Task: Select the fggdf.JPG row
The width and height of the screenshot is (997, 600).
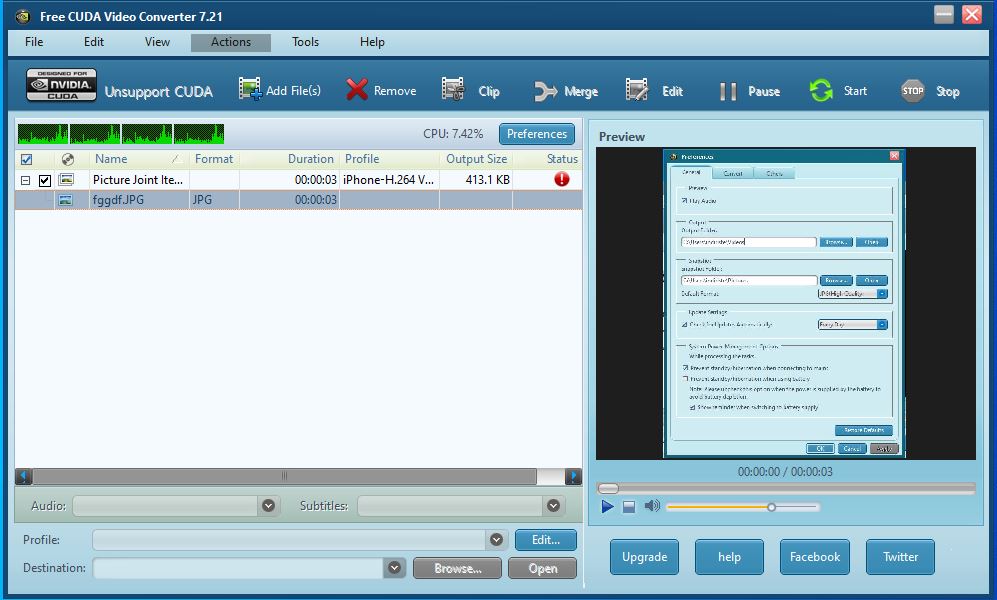Action: tap(298, 200)
